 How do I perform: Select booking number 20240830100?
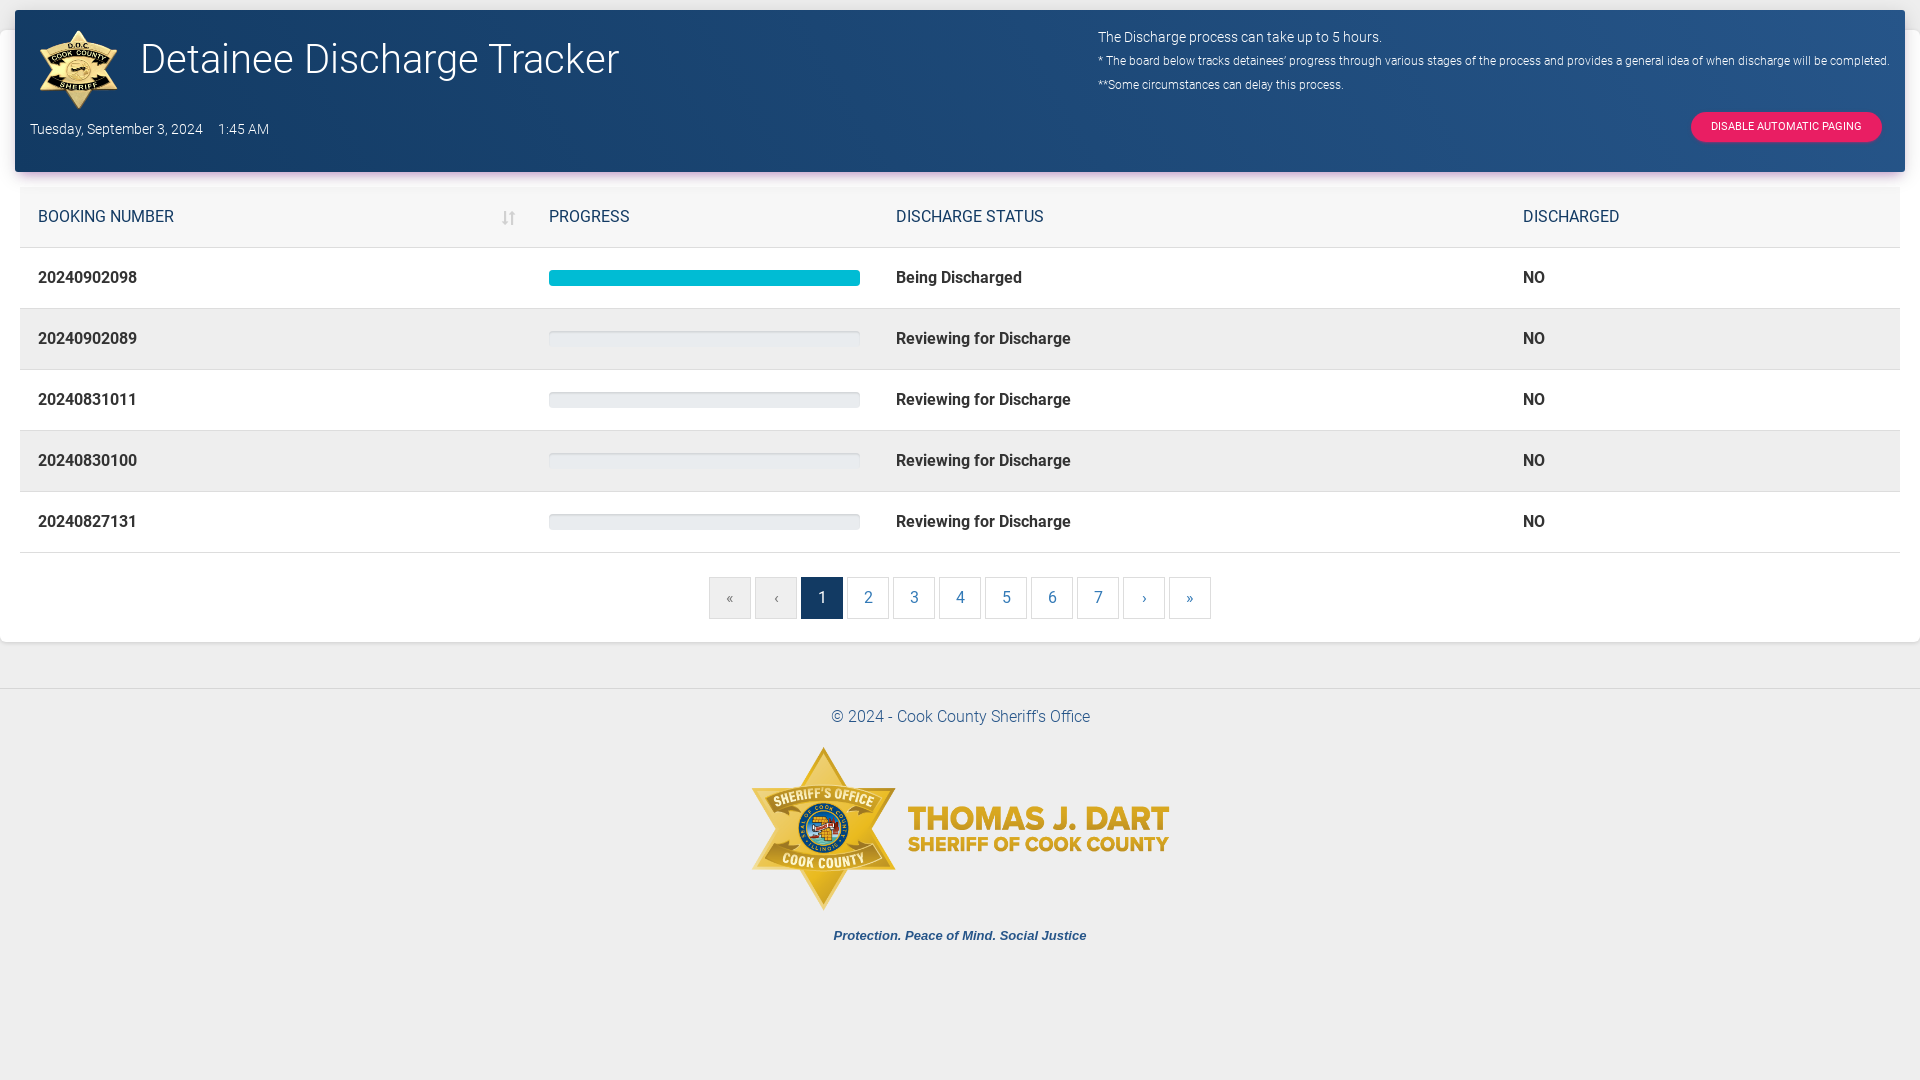coord(87,461)
